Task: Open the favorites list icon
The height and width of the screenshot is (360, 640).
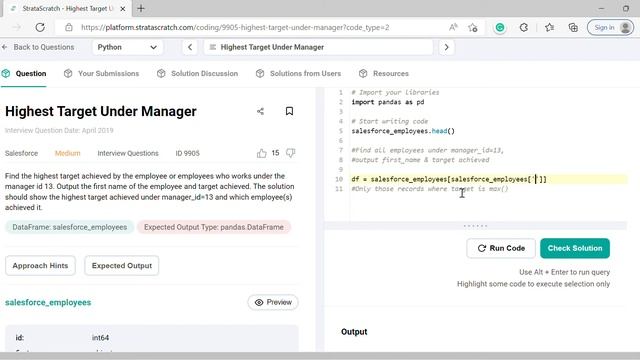Action: (549, 27)
